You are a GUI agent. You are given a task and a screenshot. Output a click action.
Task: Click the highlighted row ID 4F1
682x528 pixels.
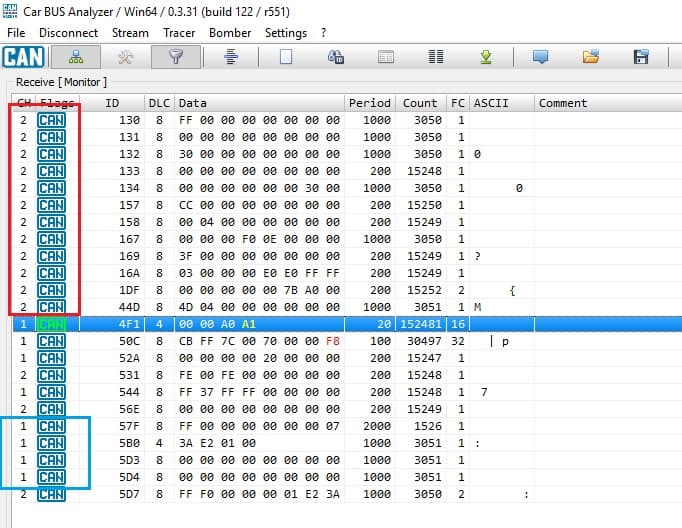coord(347,324)
